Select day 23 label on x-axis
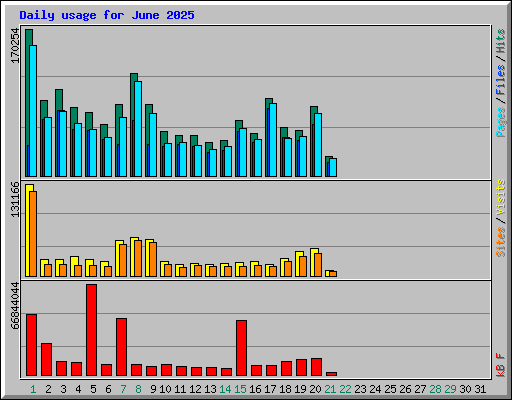 pyautogui.click(x=360, y=389)
